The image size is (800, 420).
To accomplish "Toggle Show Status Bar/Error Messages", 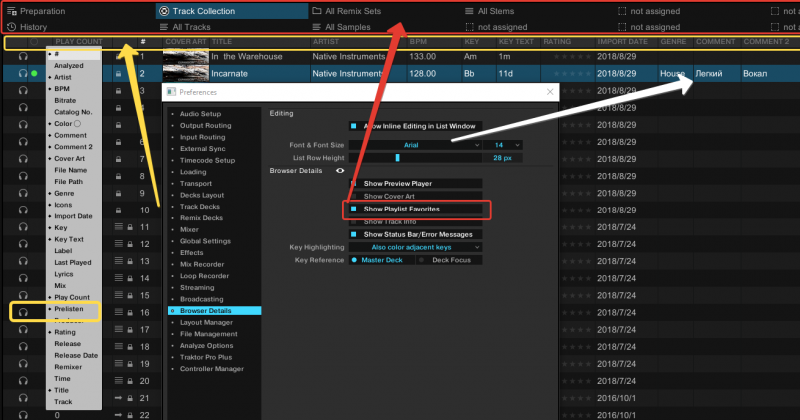I will point(354,234).
